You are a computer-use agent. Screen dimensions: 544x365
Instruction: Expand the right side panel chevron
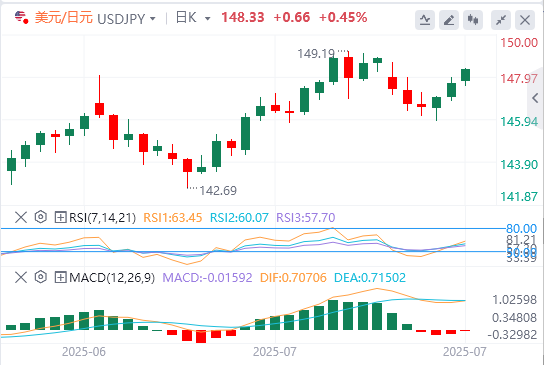[x=535, y=98]
